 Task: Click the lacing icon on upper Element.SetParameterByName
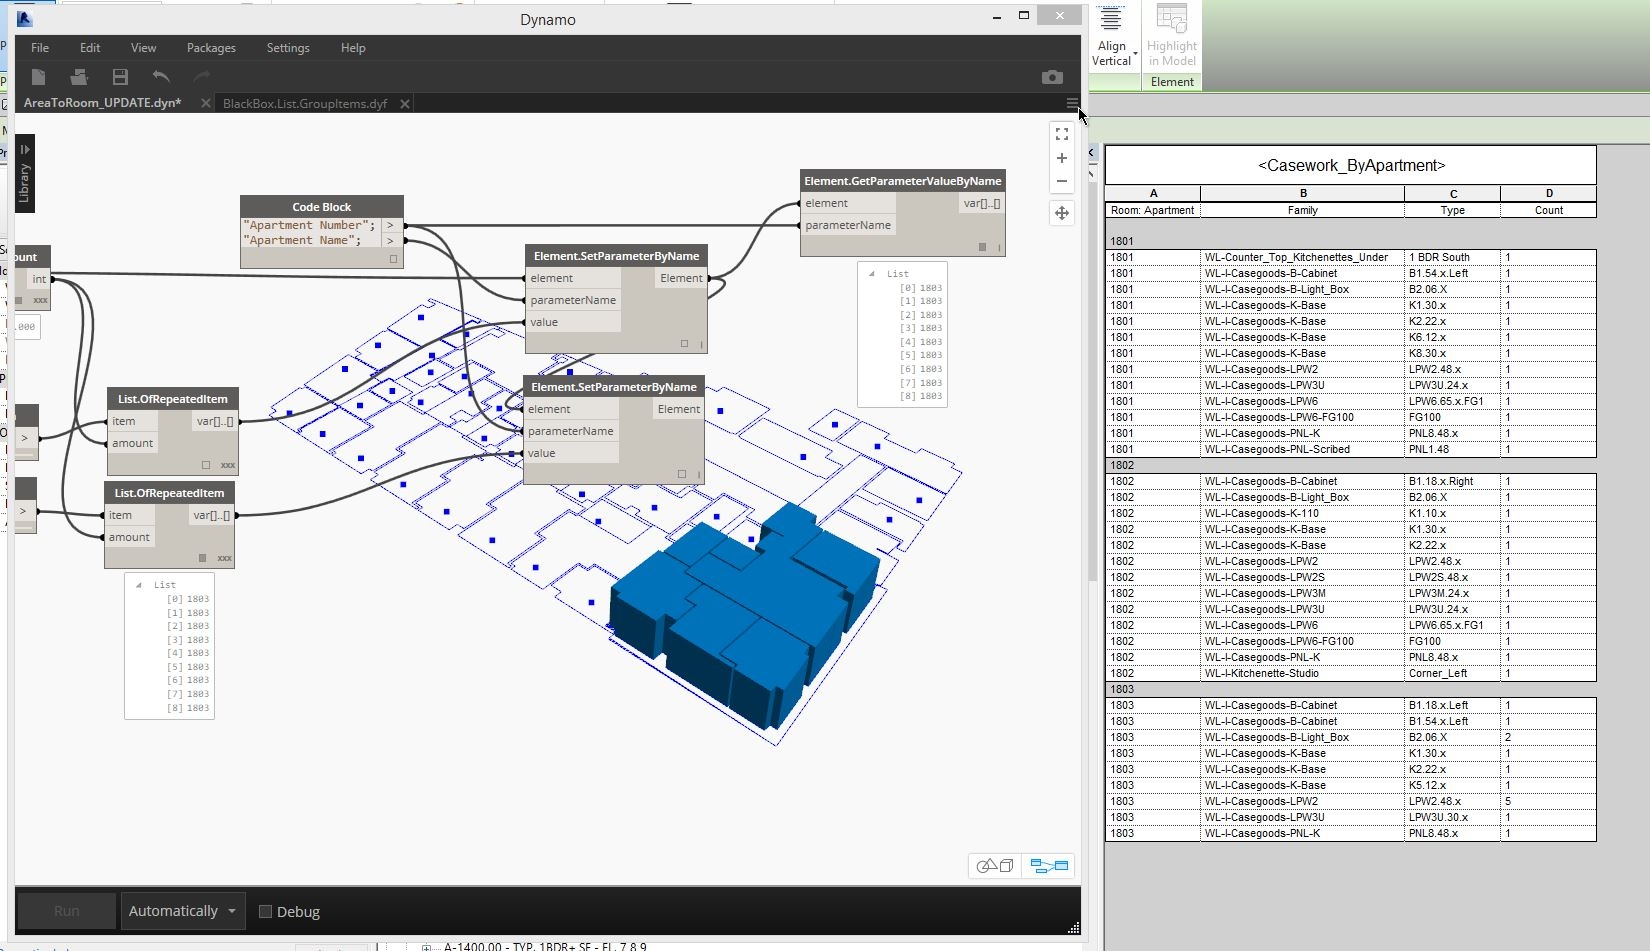(x=701, y=344)
